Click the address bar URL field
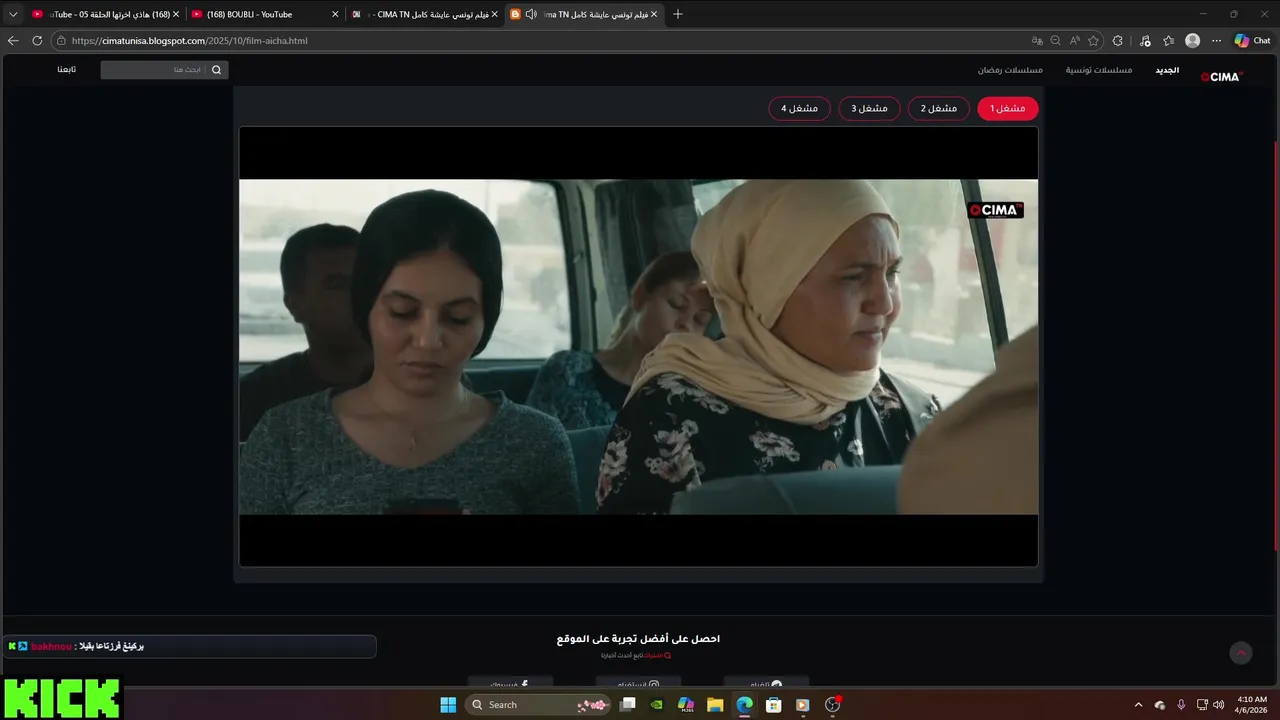This screenshot has height=720, width=1280. [540, 41]
